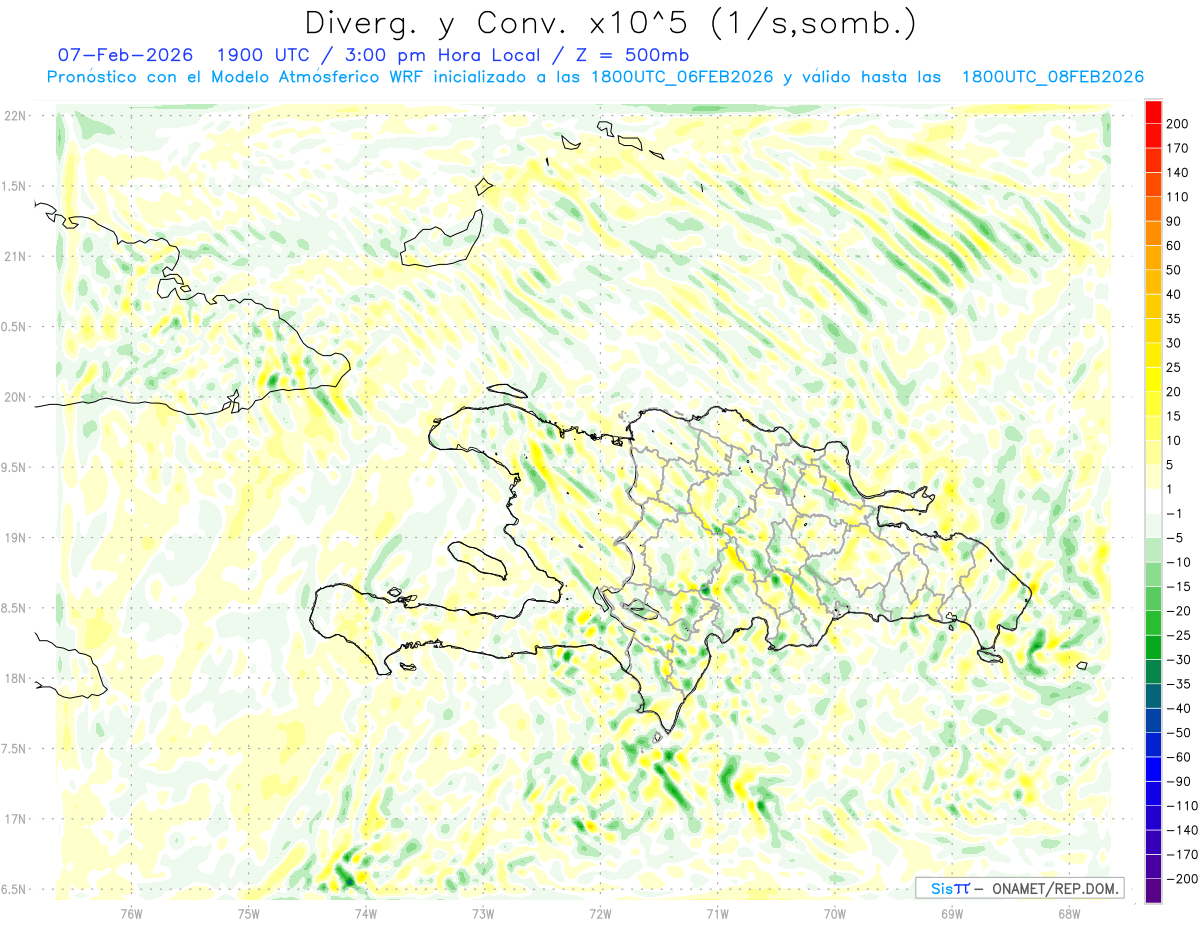This screenshot has width=1200, height=927.
Task: Click the '70W' longitude label
Action: [x=835, y=913]
